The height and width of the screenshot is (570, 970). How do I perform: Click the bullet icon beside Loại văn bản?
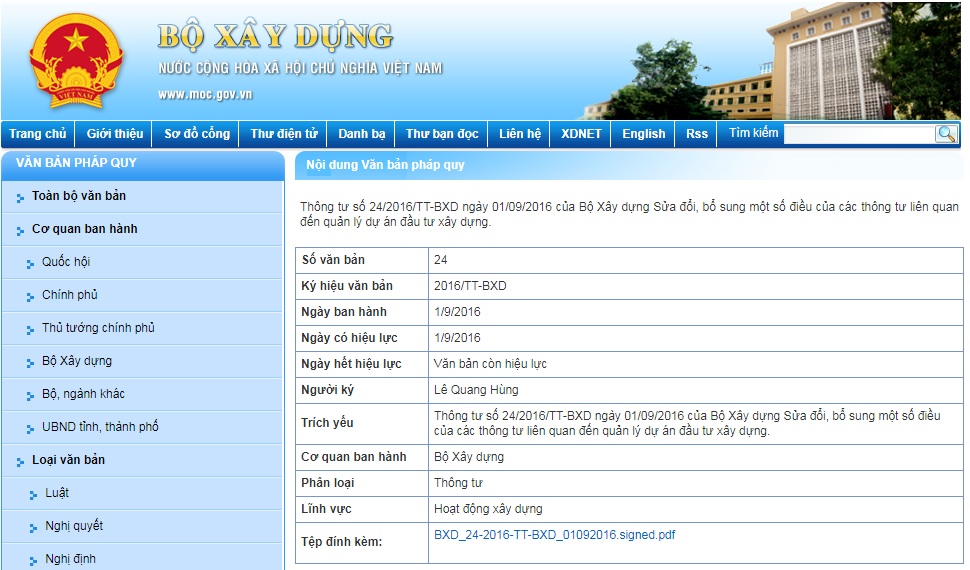20,461
